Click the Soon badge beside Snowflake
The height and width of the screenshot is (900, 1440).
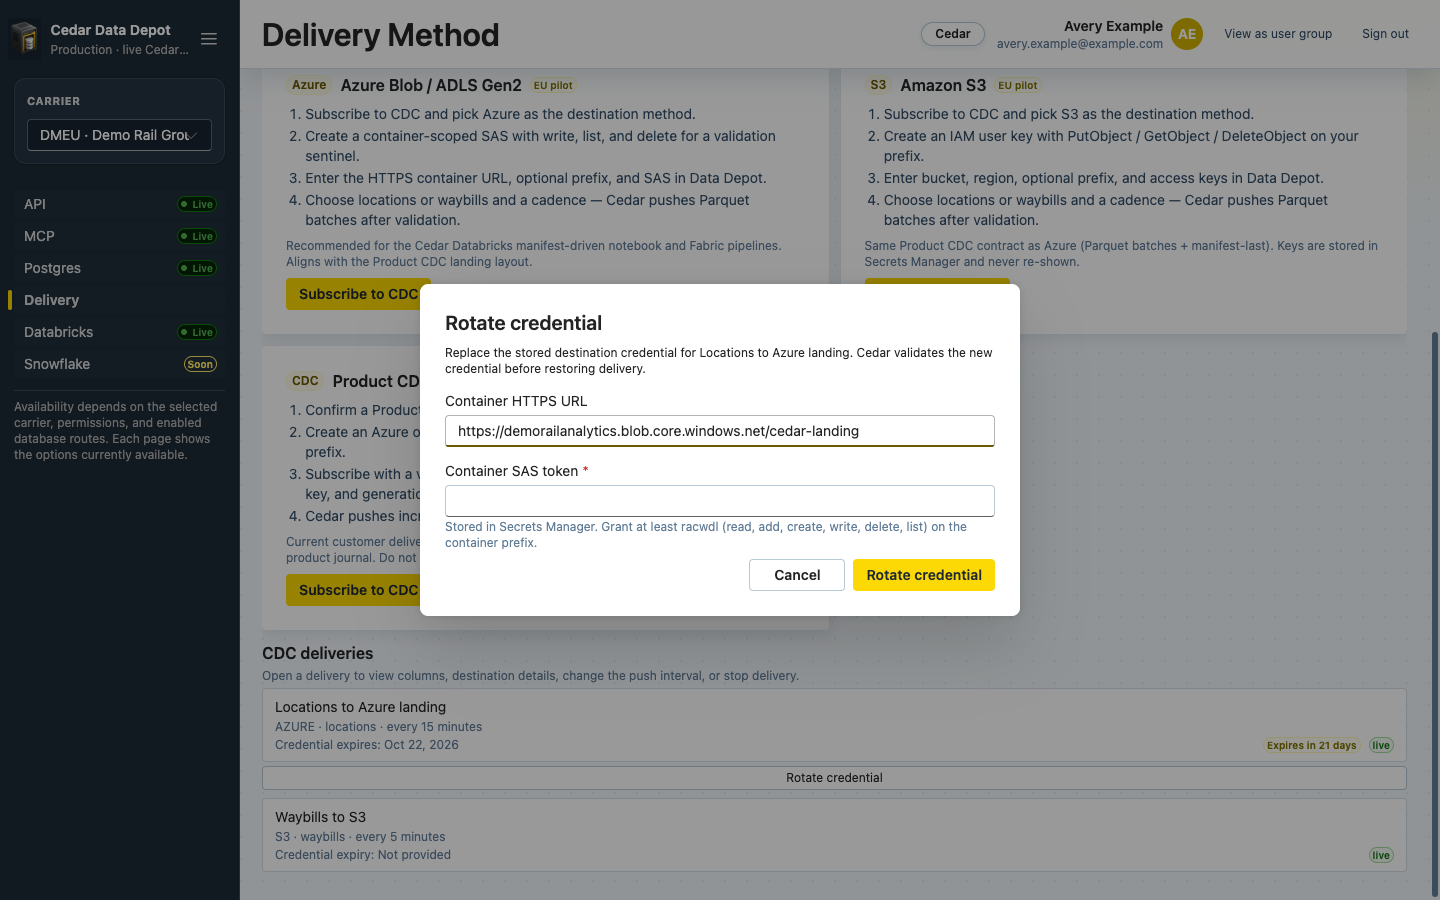point(200,364)
